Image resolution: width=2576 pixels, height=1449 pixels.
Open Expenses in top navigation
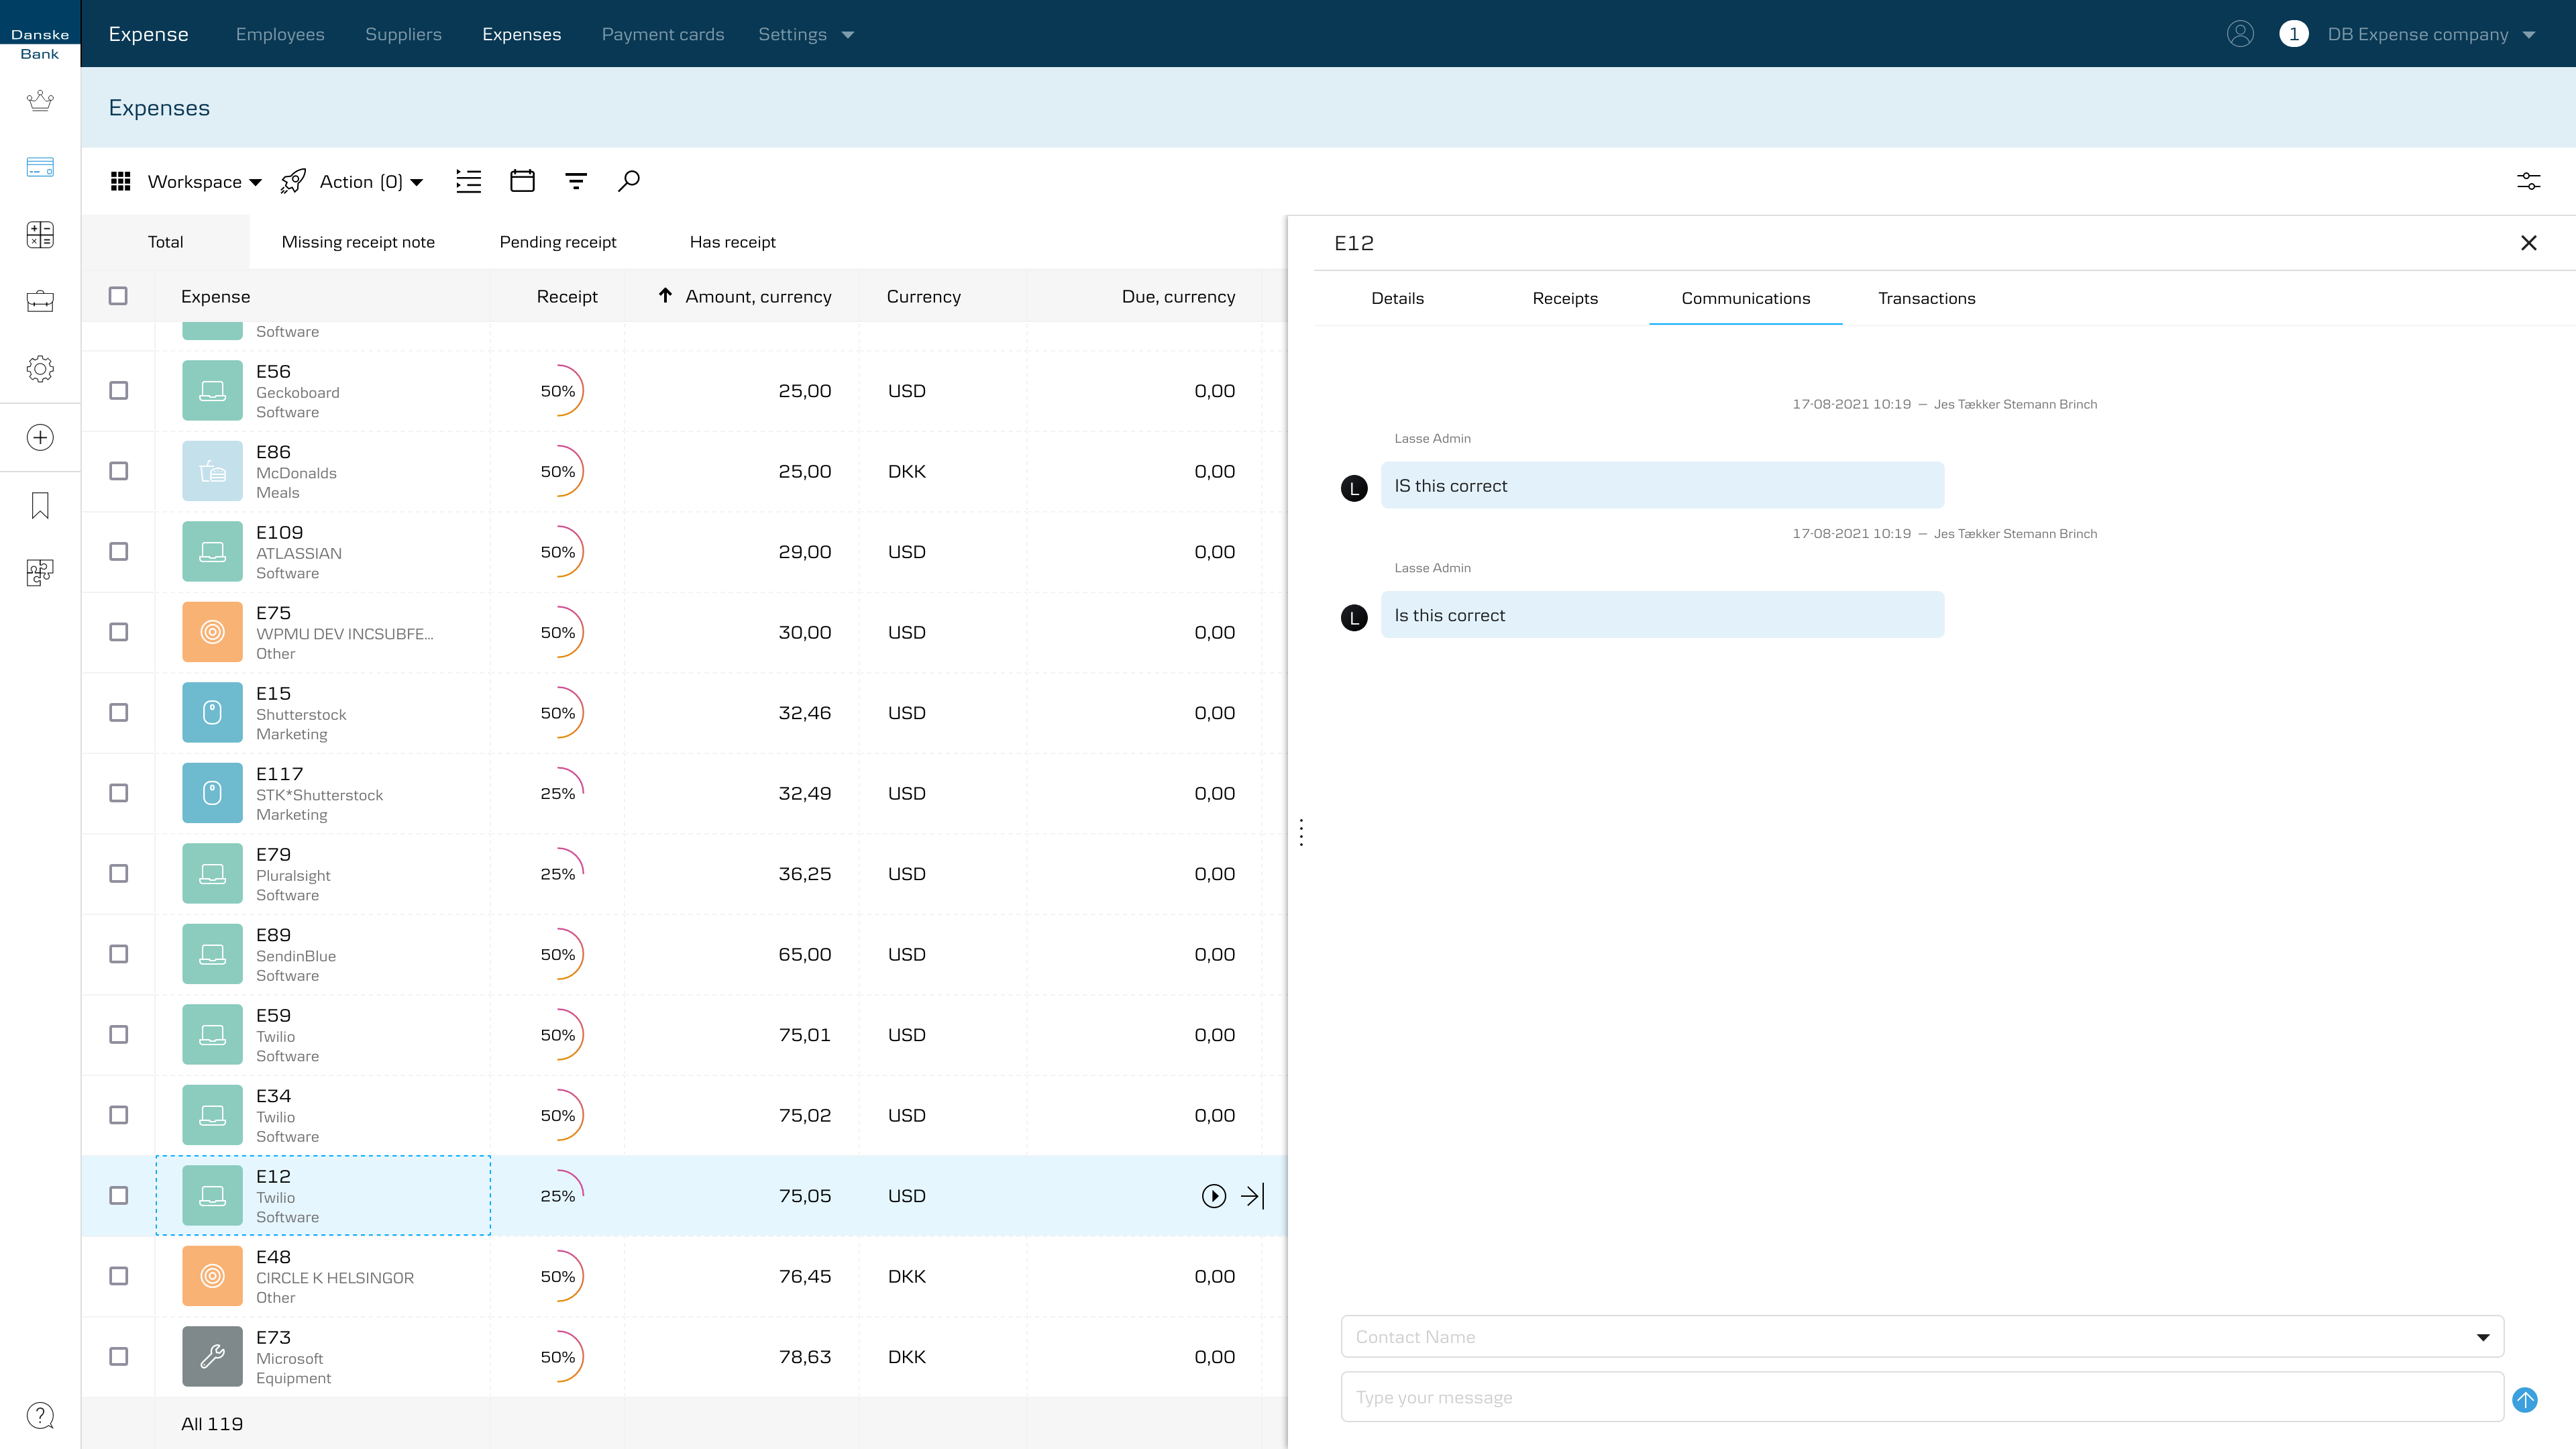[x=521, y=34]
